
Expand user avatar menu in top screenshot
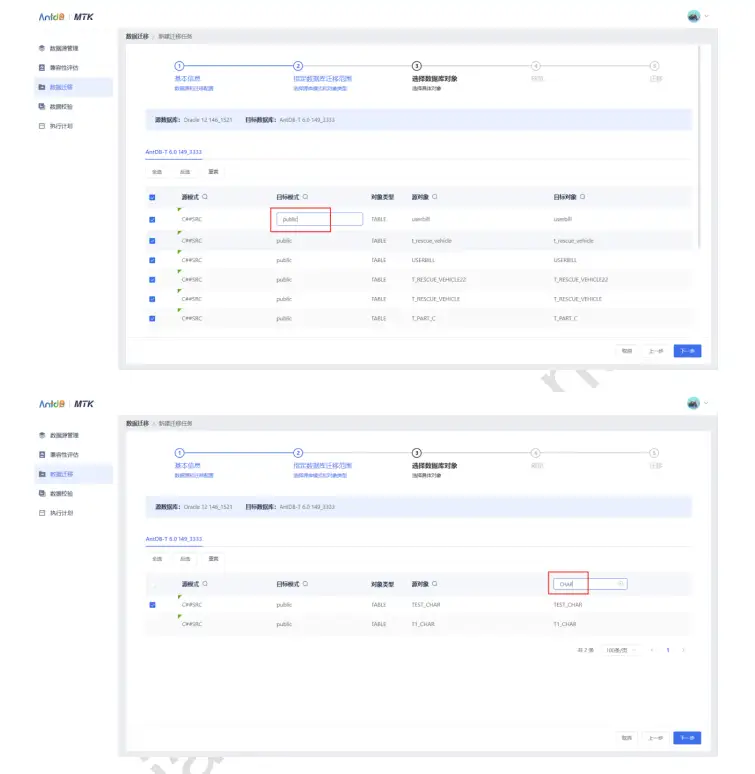pos(696,16)
